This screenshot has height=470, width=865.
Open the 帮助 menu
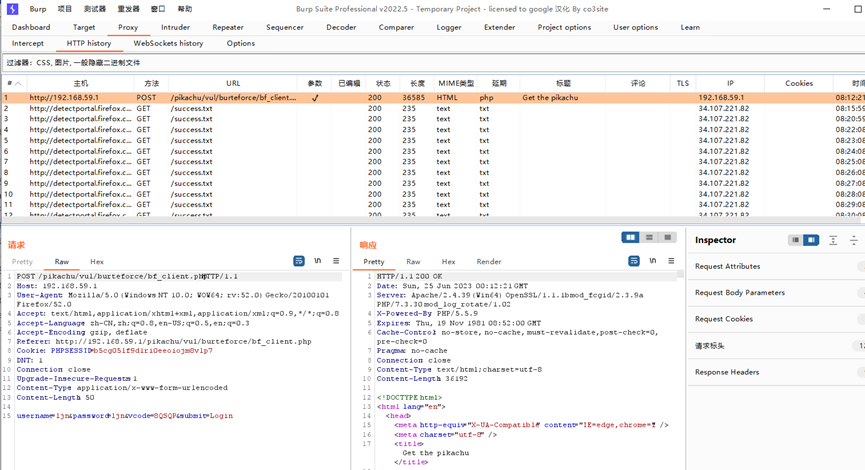pos(185,9)
